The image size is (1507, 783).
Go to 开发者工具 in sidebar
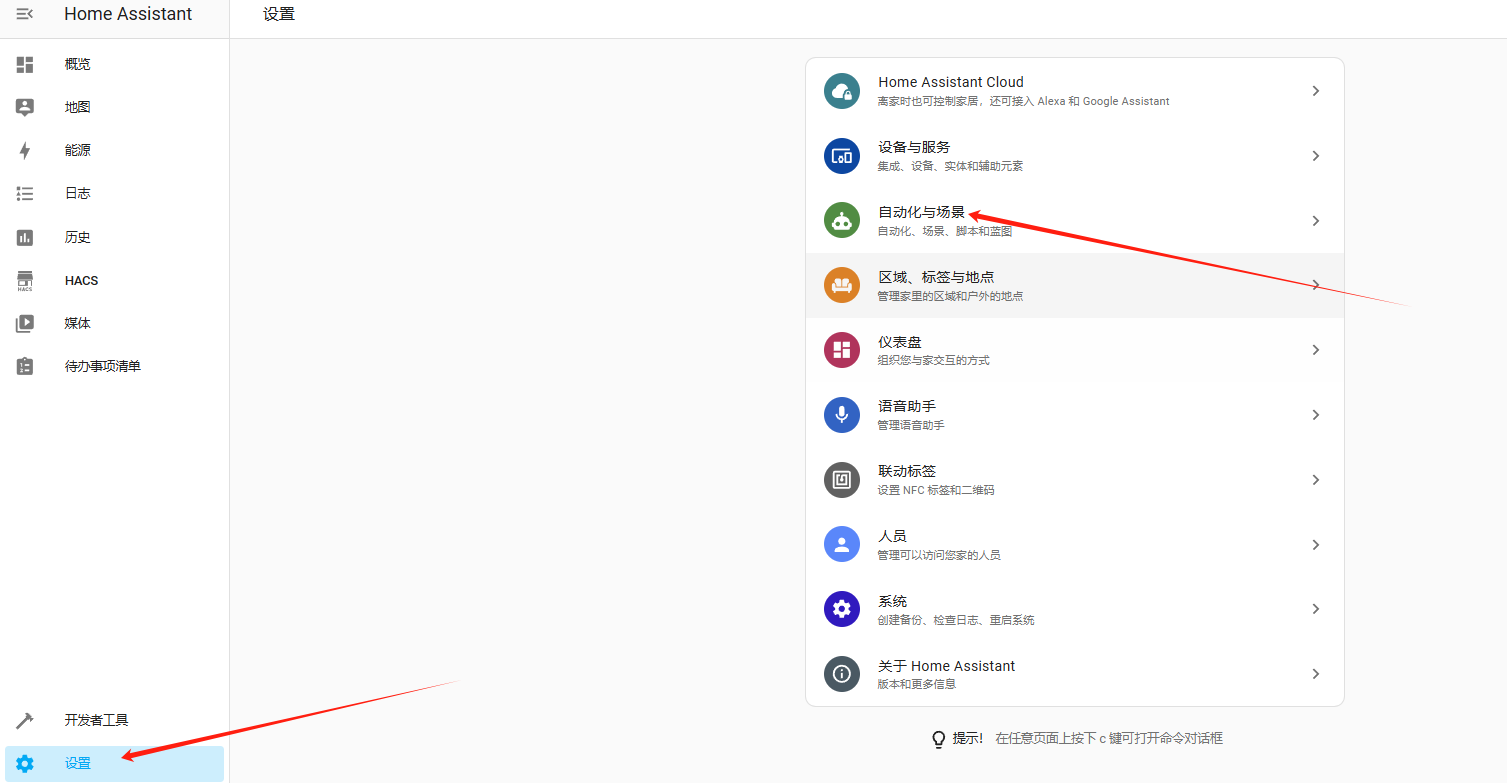(96, 720)
